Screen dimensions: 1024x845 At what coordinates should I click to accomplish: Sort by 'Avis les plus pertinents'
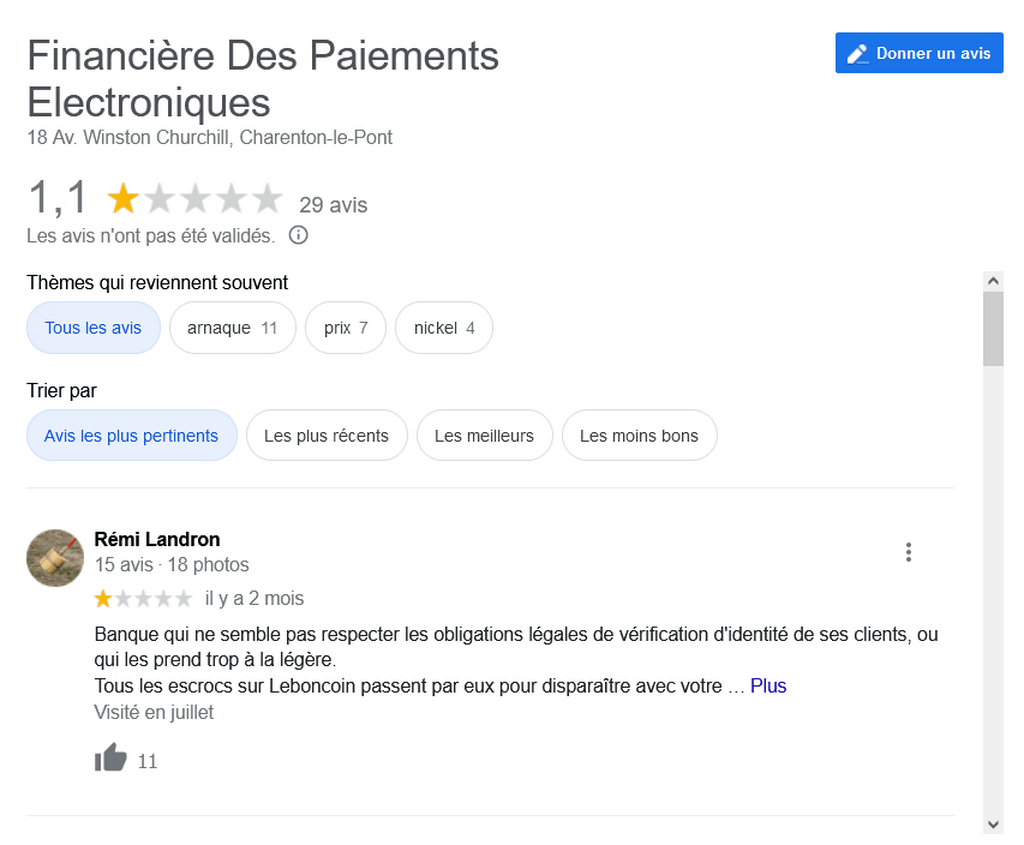coord(131,436)
